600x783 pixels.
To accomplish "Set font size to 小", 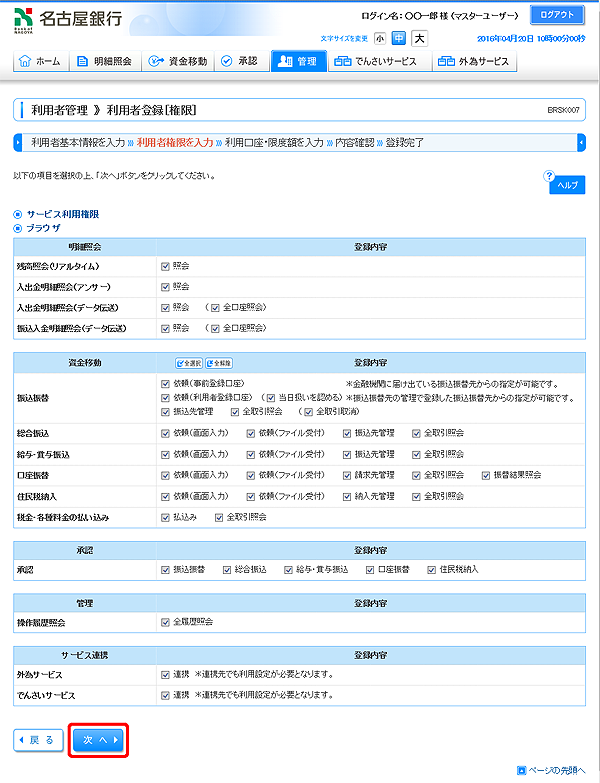I will pos(380,38).
